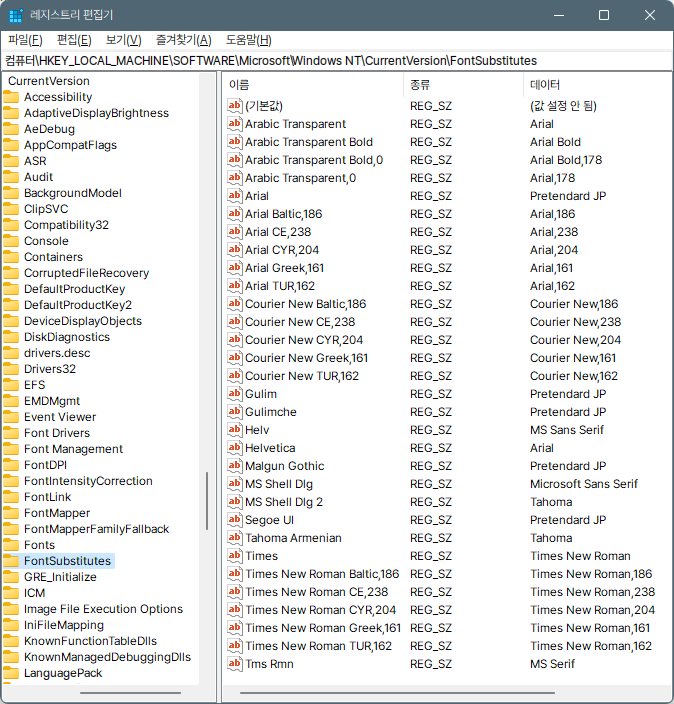The image size is (674, 704).
Task: Select the BackgroundModel key
Action: [73, 193]
